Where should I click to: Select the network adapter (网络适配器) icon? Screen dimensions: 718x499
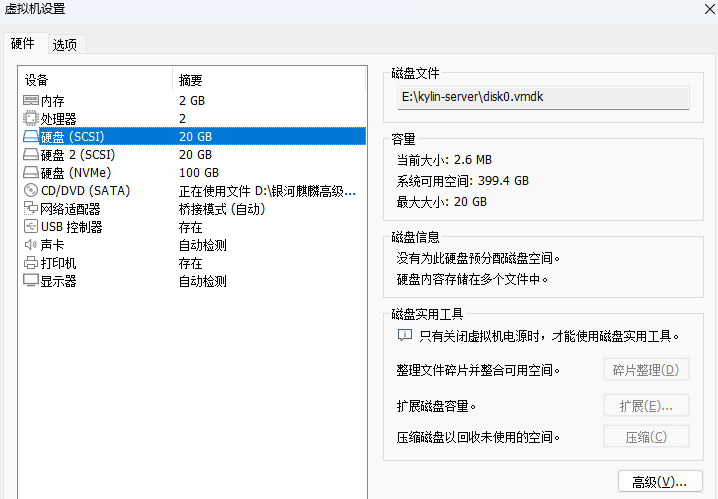click(31, 209)
